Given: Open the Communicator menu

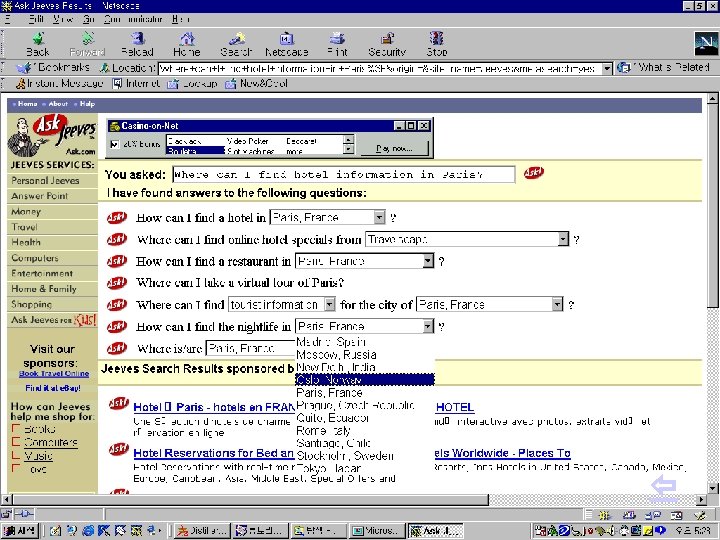Looking at the screenshot, I should 132,19.
